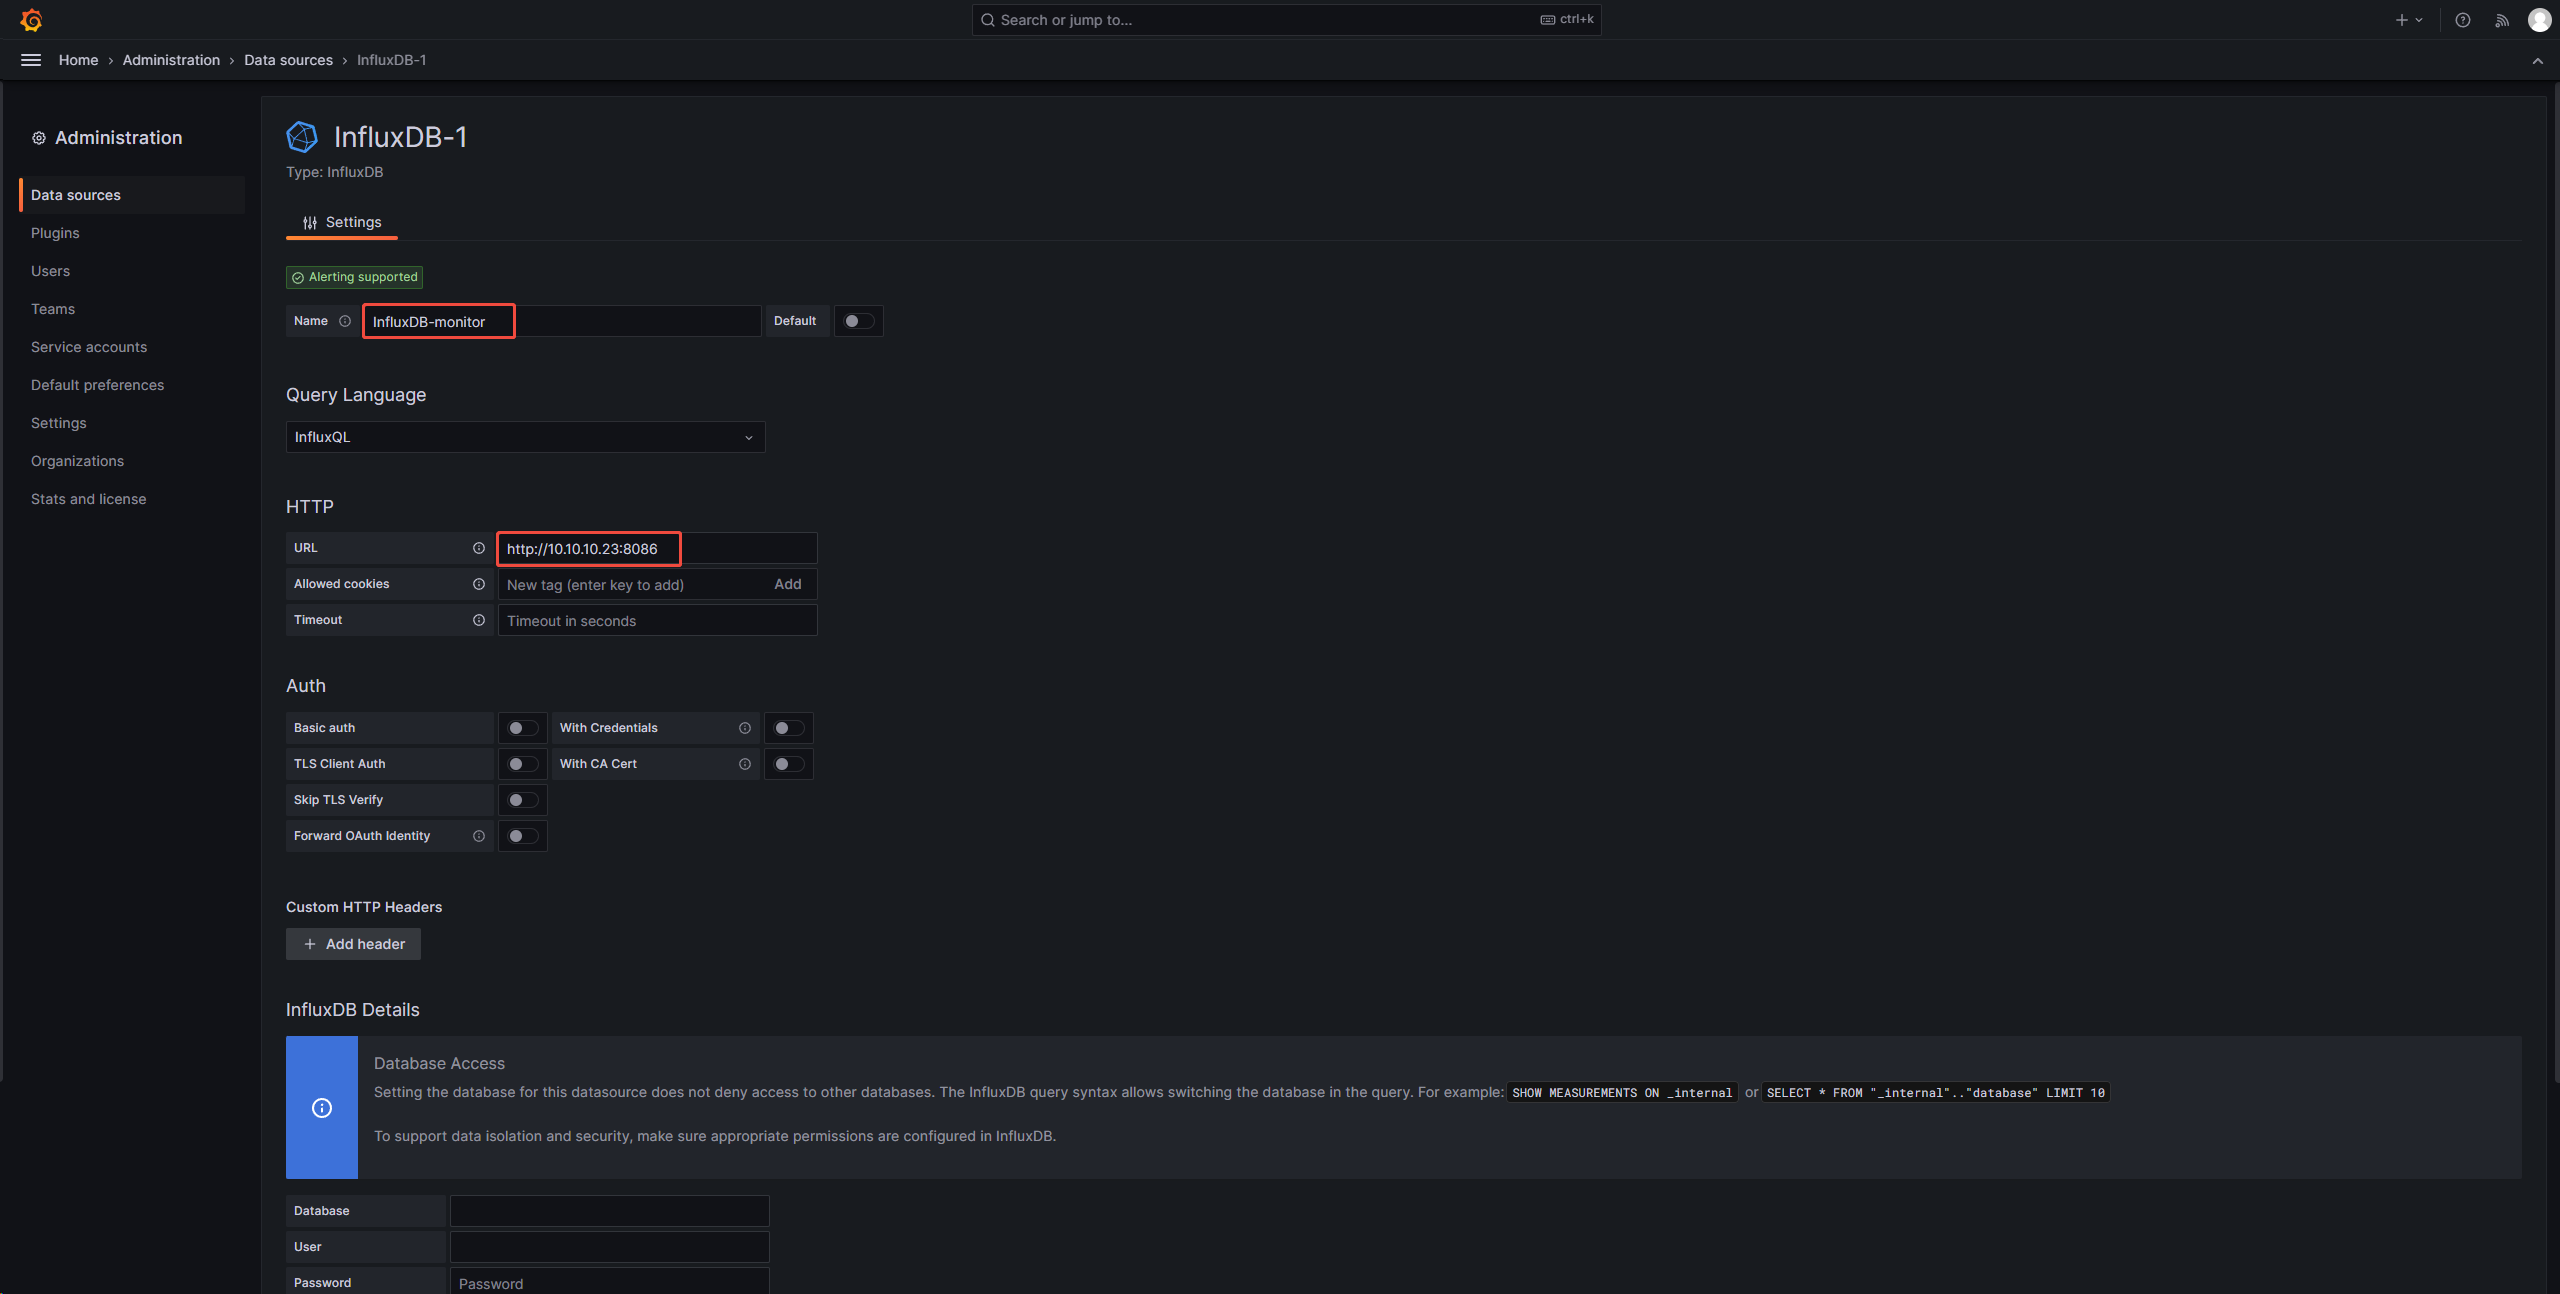Viewport: 2560px width, 1294px height.
Task: Click the User input field
Action: tap(609, 1246)
